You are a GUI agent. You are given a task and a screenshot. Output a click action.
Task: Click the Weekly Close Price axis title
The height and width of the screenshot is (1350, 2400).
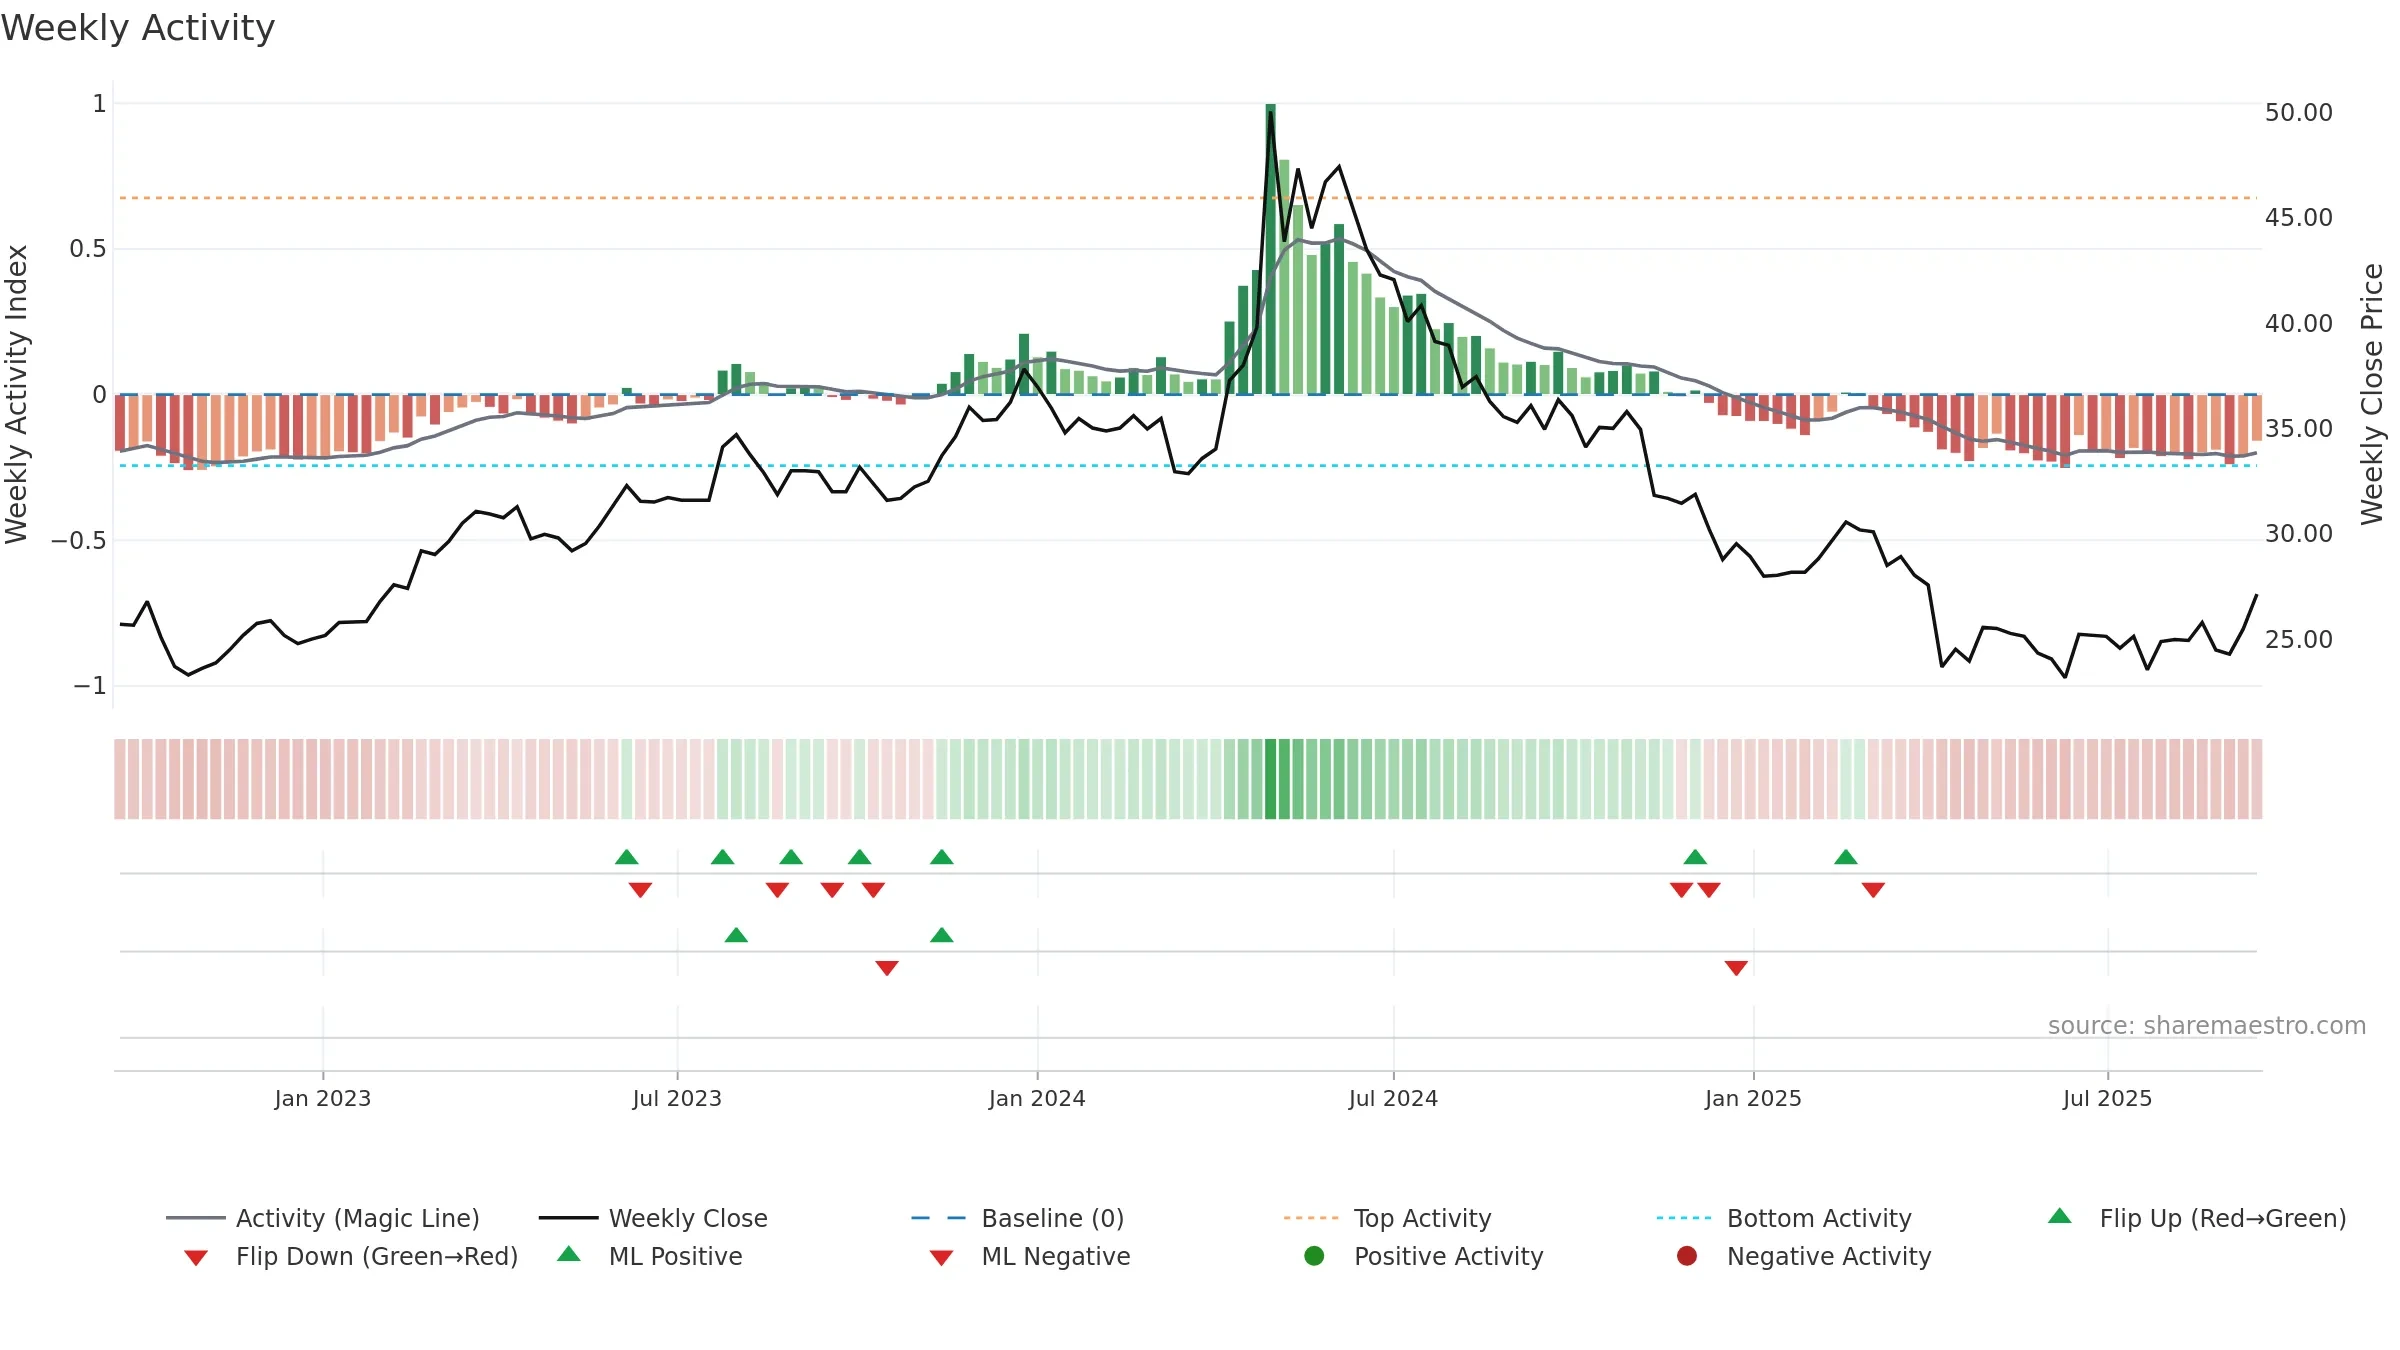pos(2372,394)
